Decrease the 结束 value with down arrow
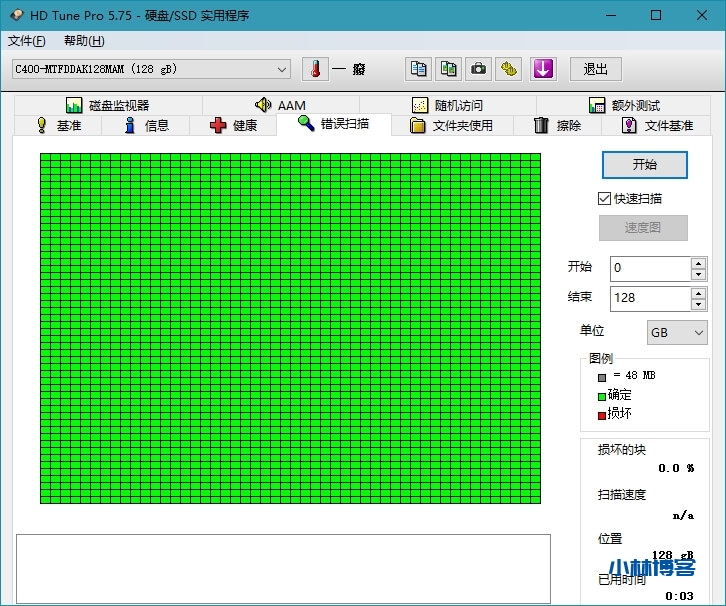The height and width of the screenshot is (606, 726). pos(698,304)
